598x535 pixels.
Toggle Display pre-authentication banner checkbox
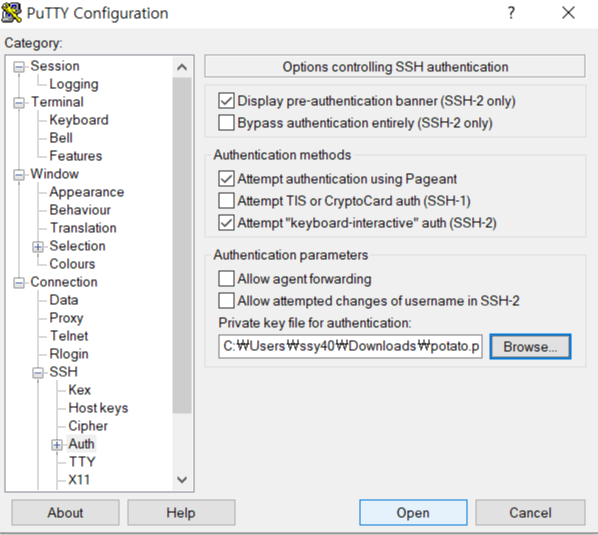click(226, 101)
